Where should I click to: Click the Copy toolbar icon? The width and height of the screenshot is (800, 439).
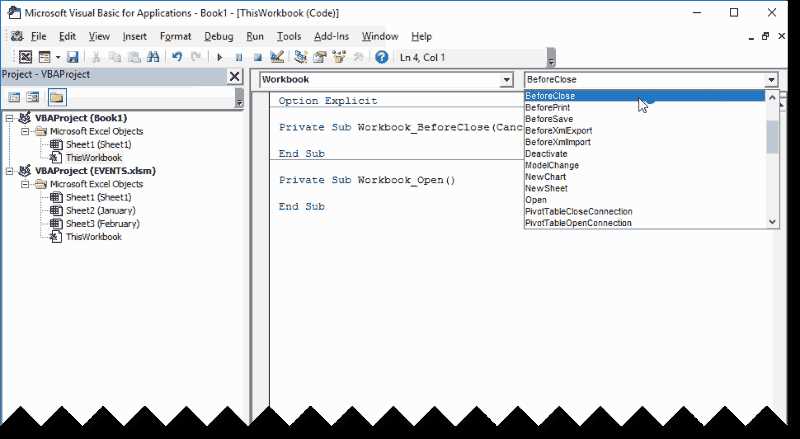pos(115,57)
